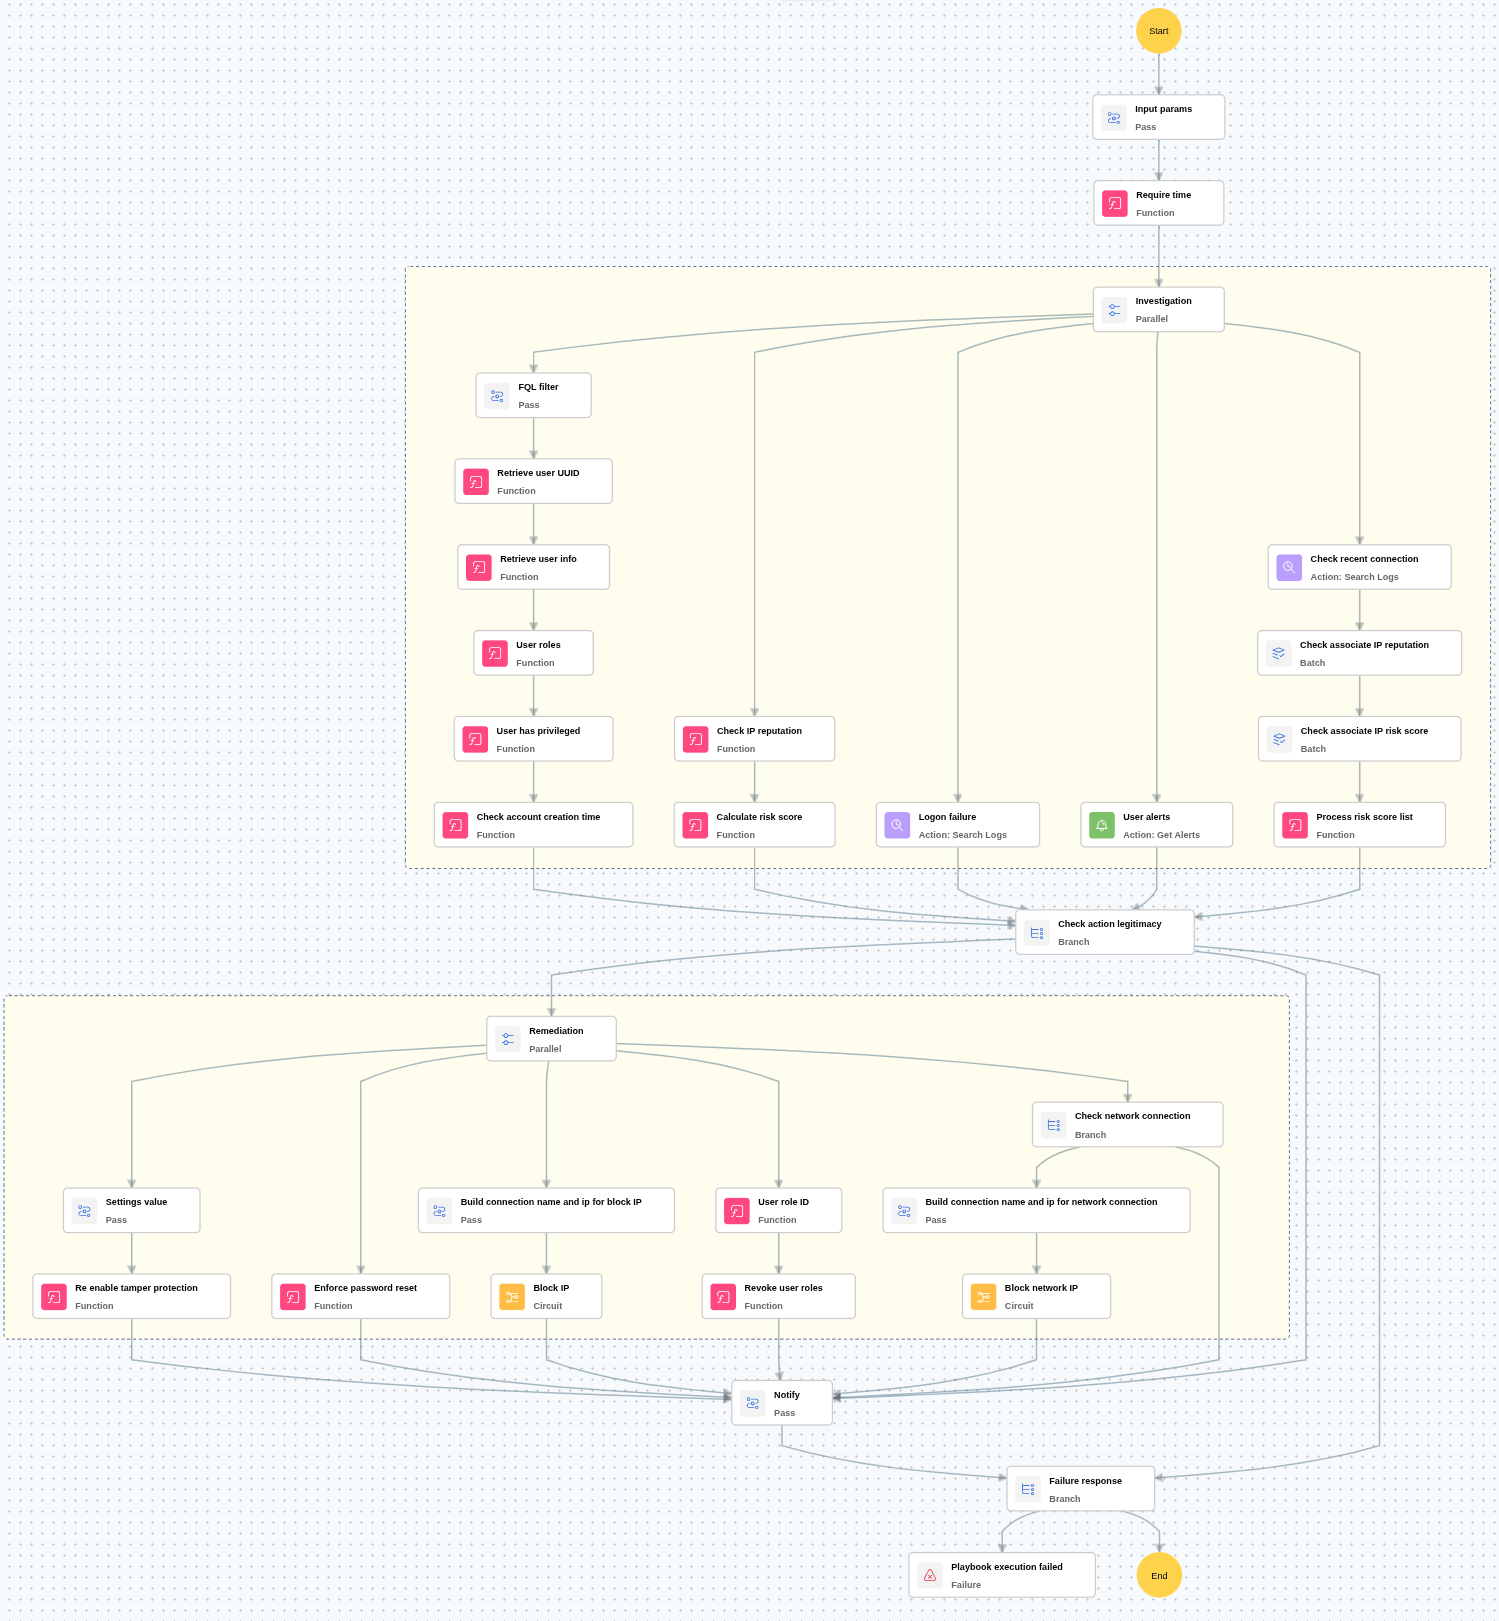Select the Block IP circuit icon
Viewport: 1499px width, 1621px height.
point(512,1298)
